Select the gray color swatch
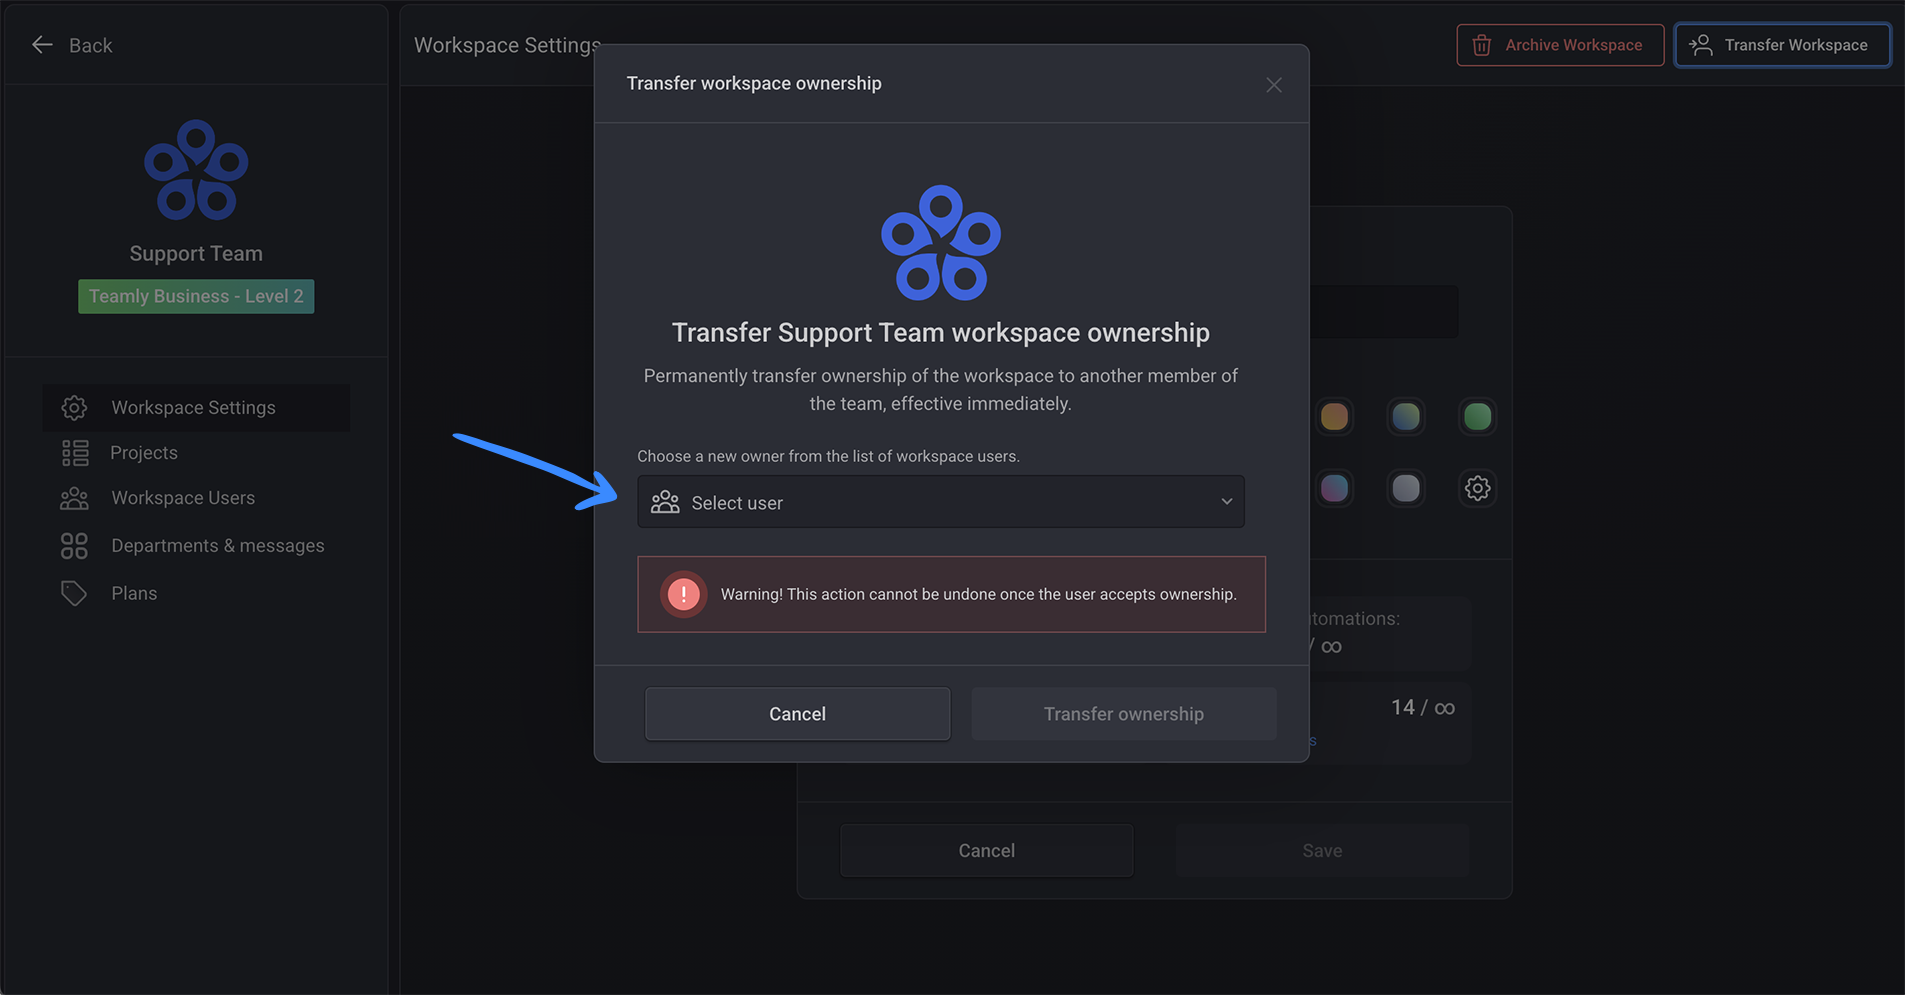The width and height of the screenshot is (1905, 995). click(1406, 488)
